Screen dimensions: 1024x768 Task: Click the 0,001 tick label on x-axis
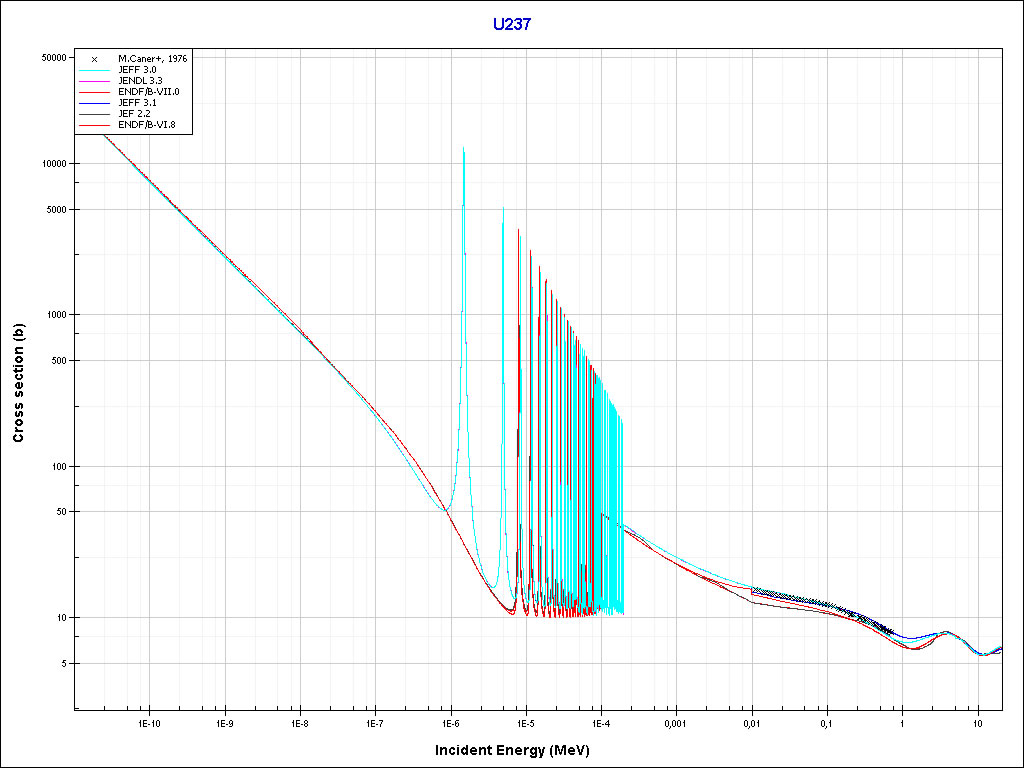tap(676, 722)
